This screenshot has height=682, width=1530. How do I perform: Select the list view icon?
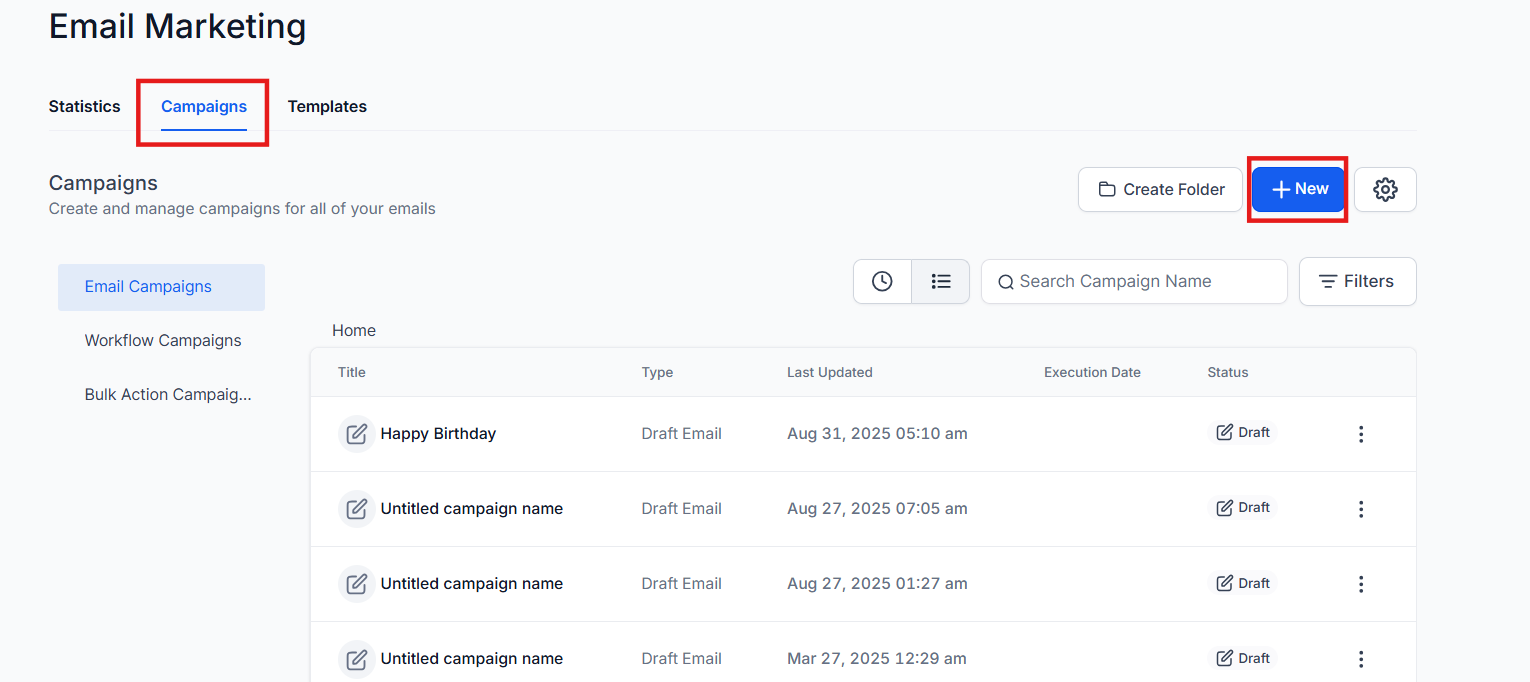(940, 282)
